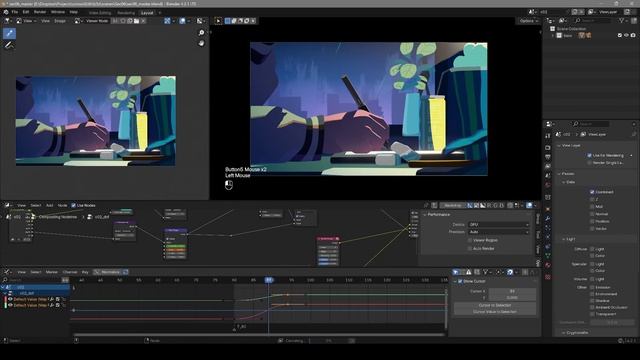Toggle the Use Nodes checkbox
The height and width of the screenshot is (360, 640).
coord(73,205)
